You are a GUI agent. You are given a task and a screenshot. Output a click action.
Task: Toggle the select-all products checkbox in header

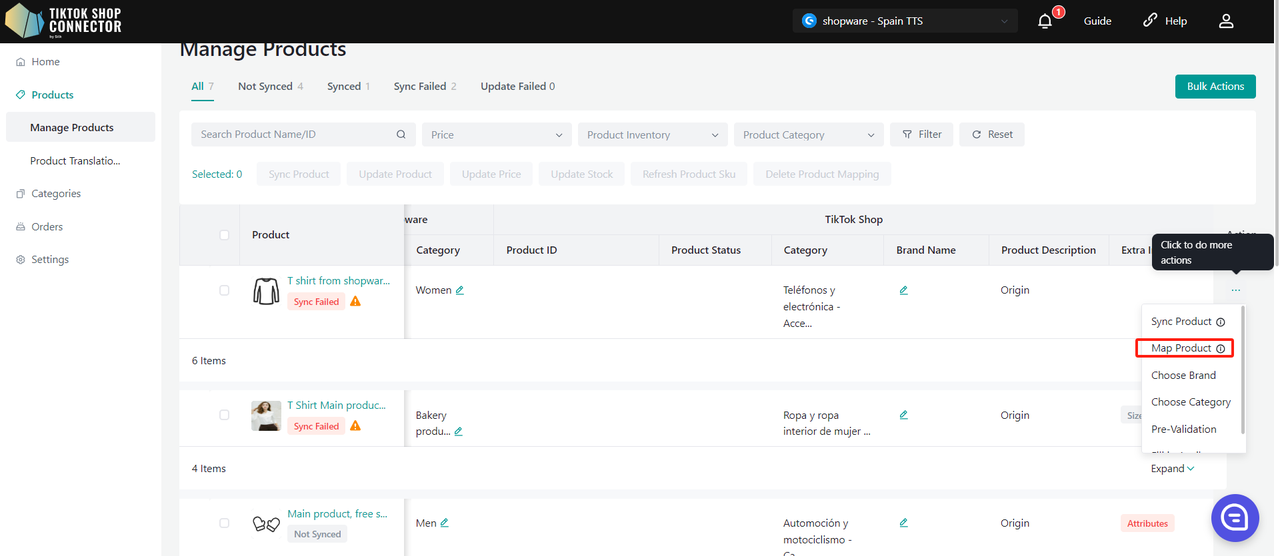click(224, 235)
